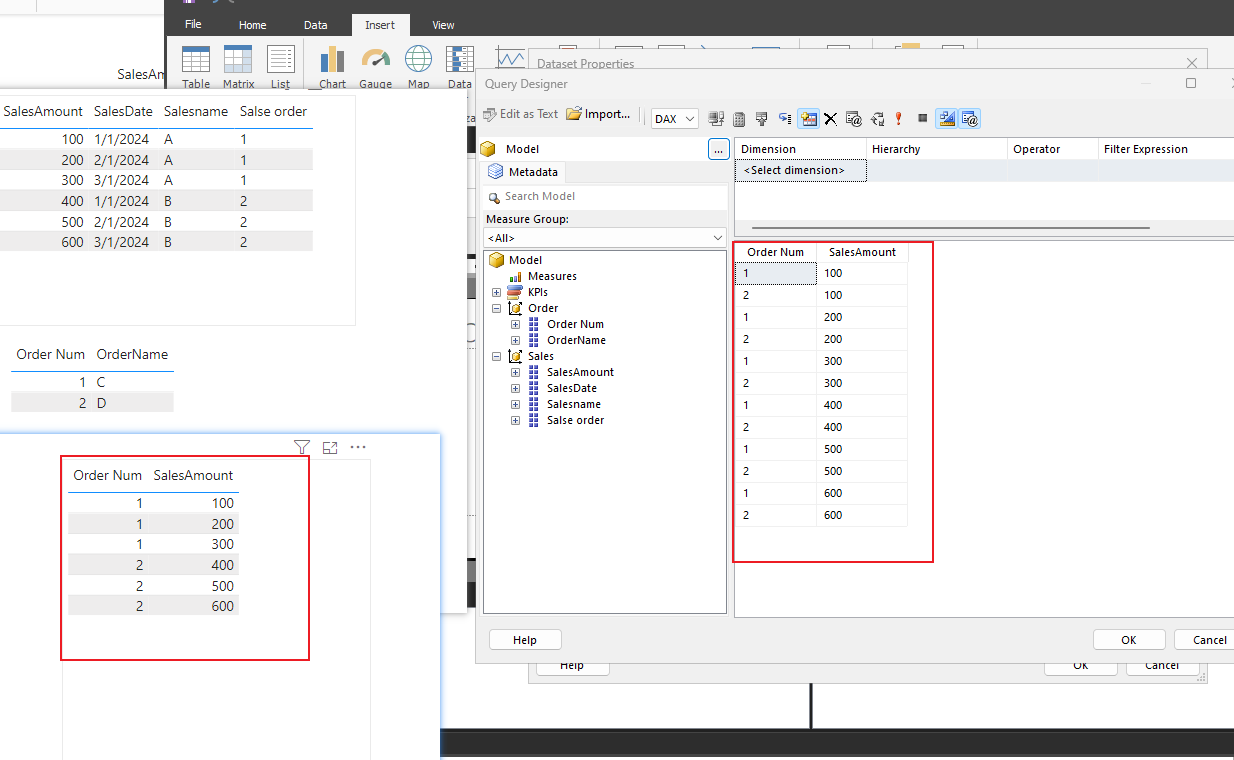The height and width of the screenshot is (760, 1234).
Task: Select the Salse order tree item
Action: click(575, 420)
